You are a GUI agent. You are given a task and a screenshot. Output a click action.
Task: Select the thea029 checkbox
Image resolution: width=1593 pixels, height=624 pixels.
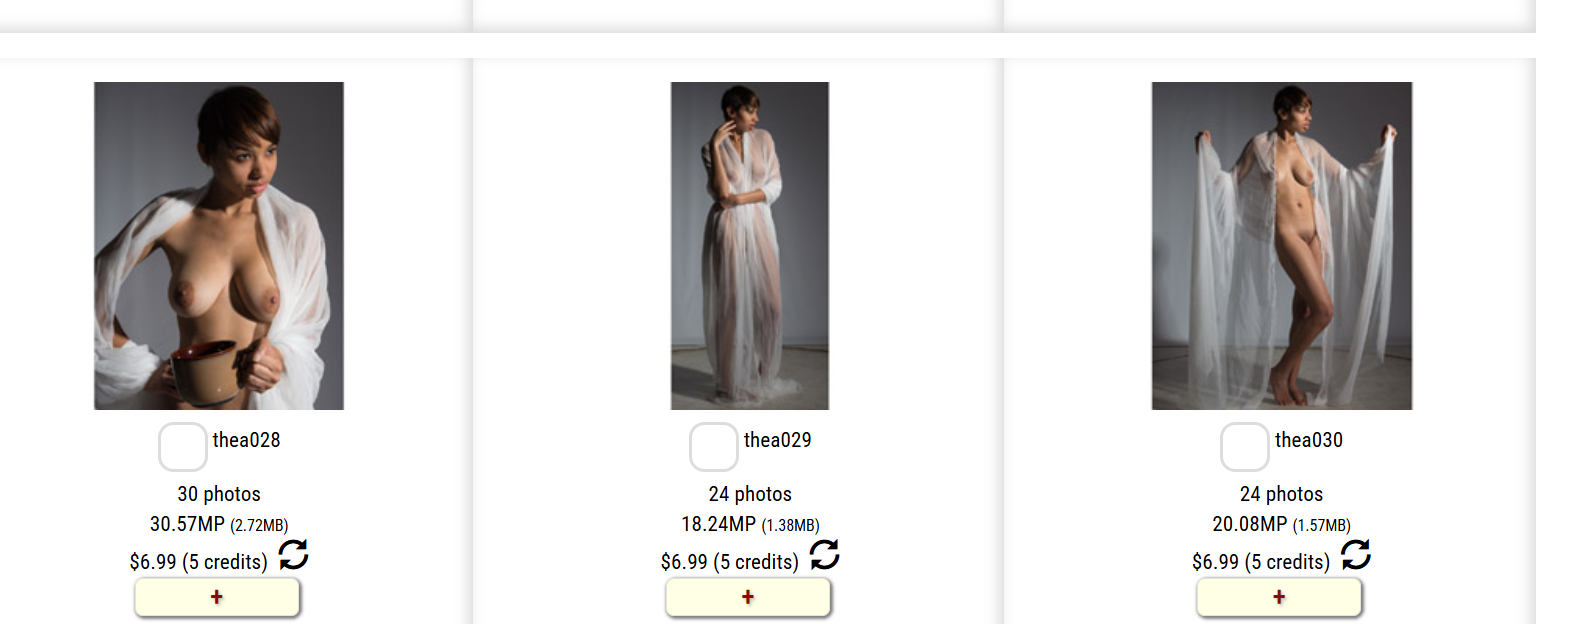tap(714, 446)
